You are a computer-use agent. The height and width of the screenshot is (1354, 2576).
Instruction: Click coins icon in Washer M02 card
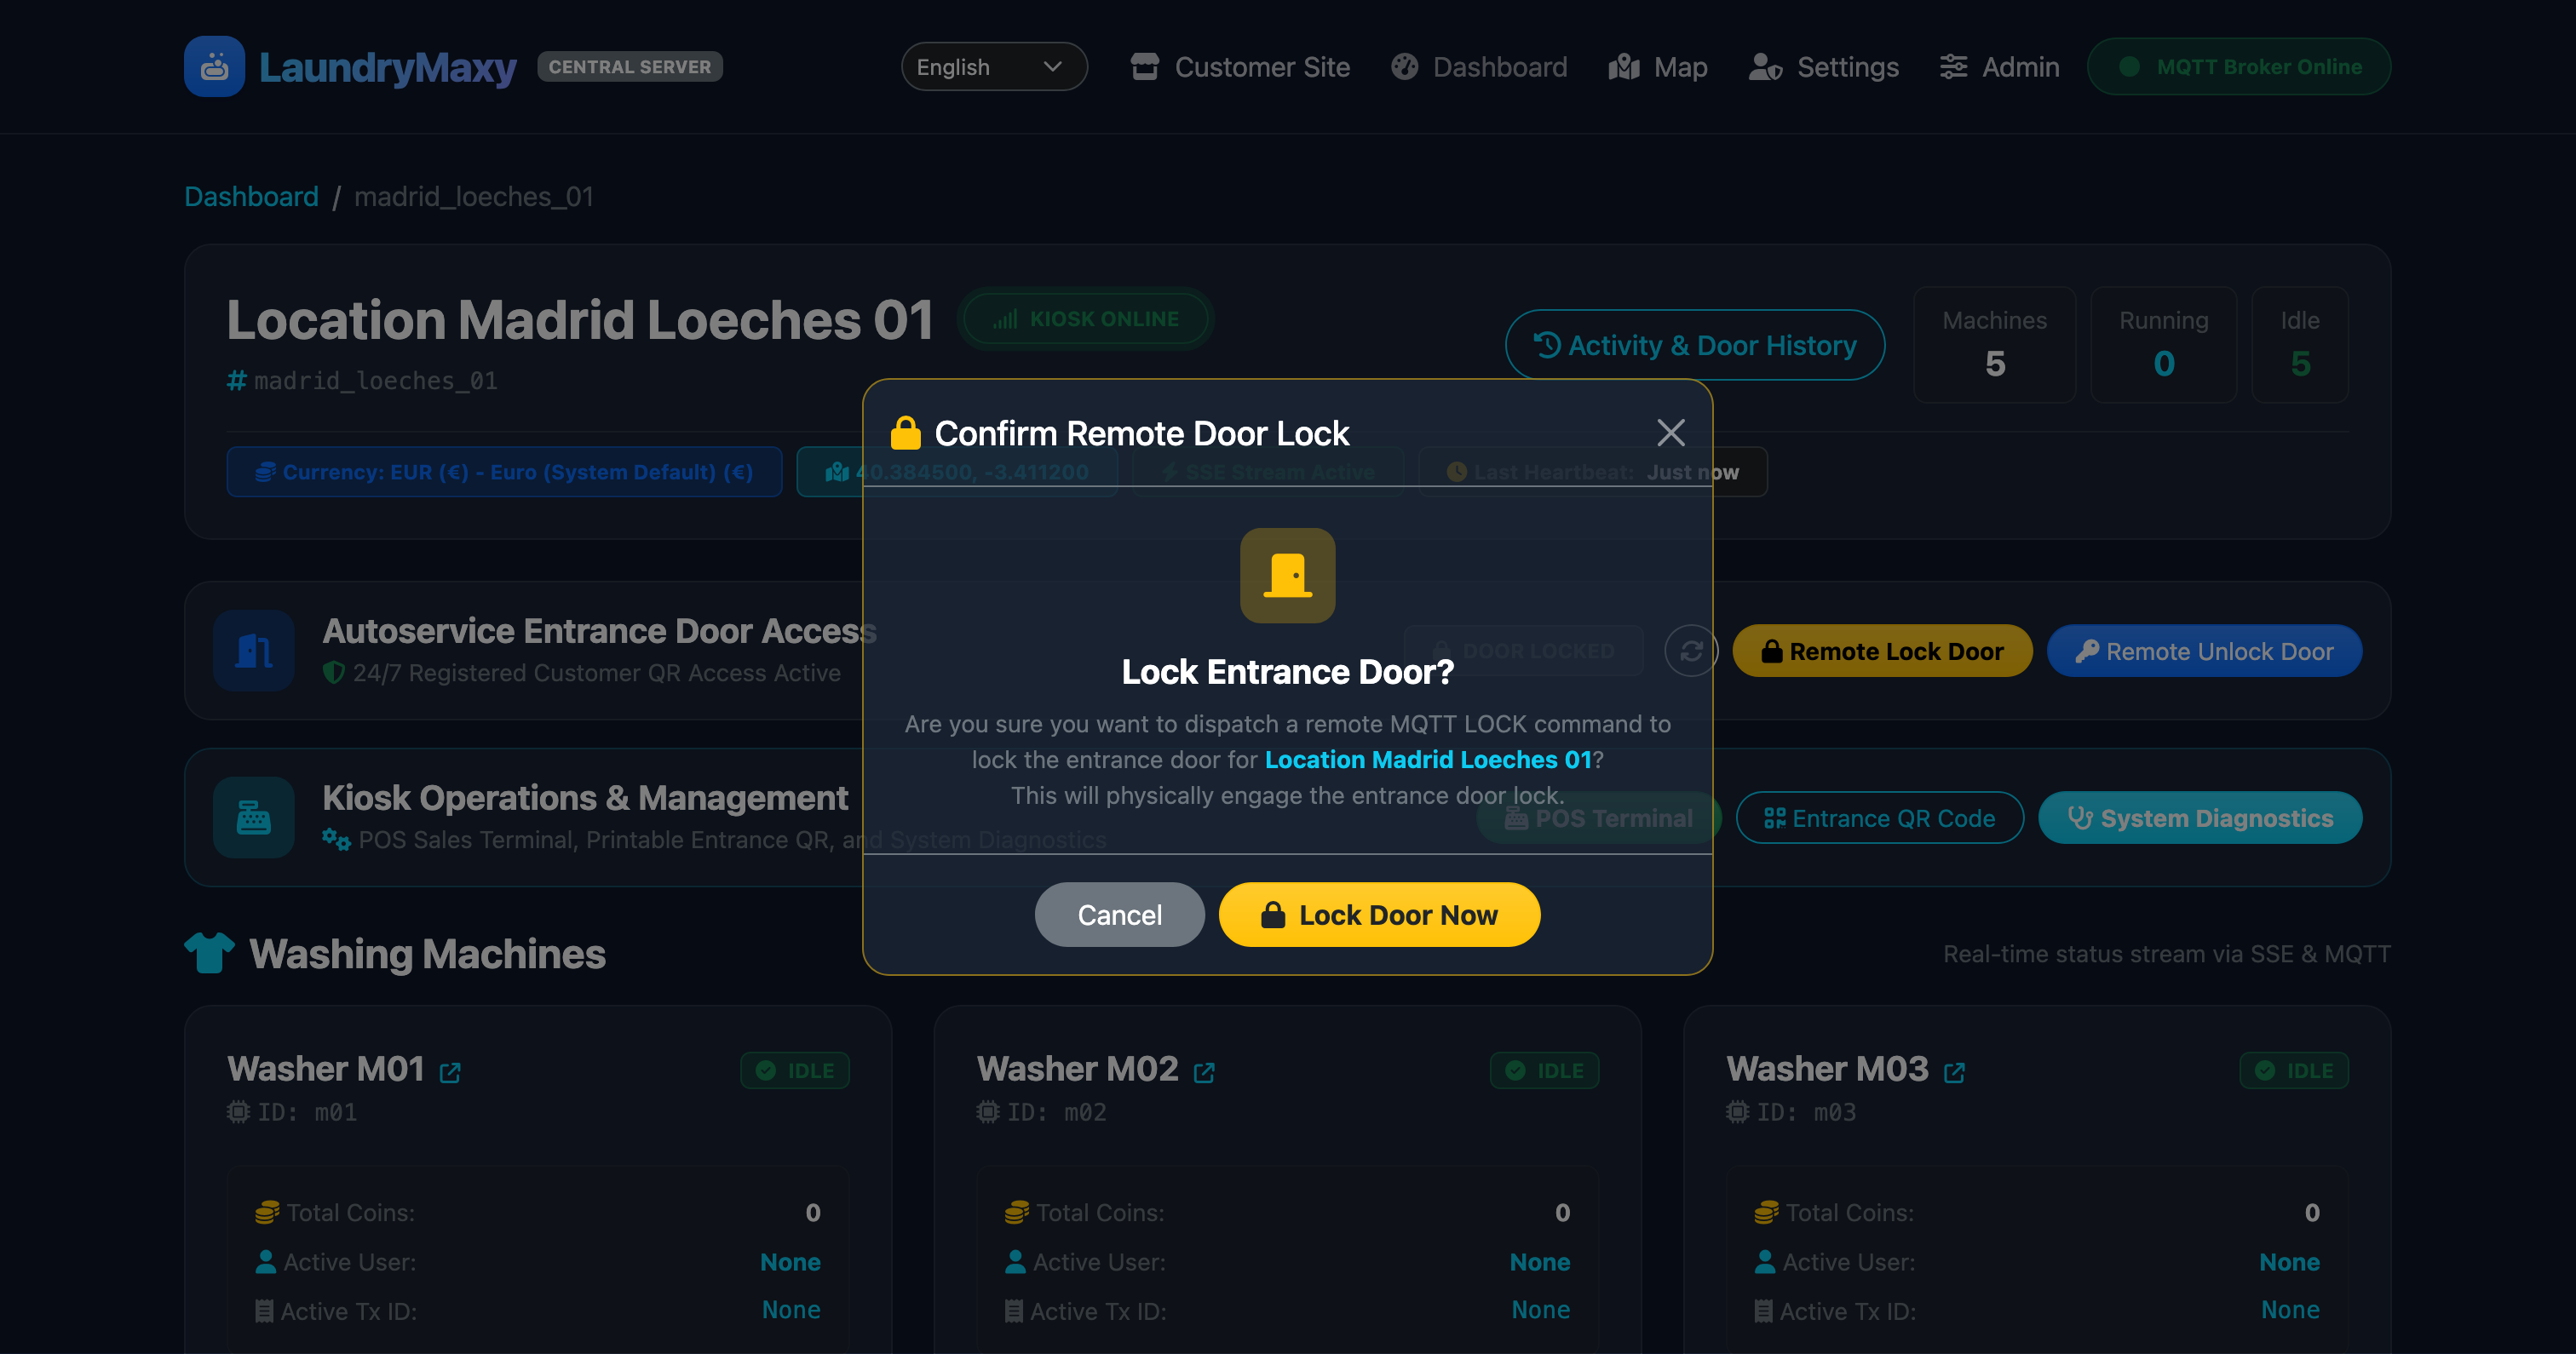tap(1017, 1213)
